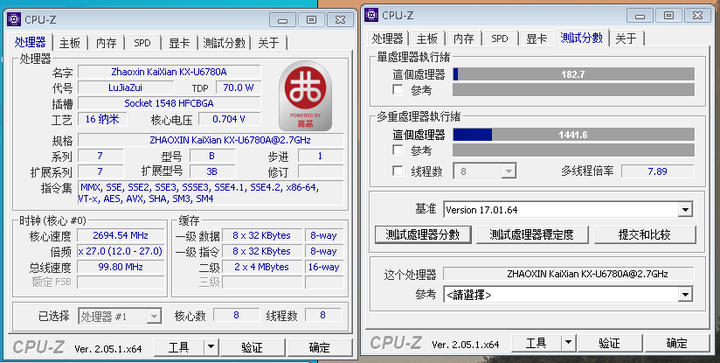The height and width of the screenshot is (363, 720).
Task: Switch to 主板 tab in right window
Action: pyautogui.click(x=427, y=39)
